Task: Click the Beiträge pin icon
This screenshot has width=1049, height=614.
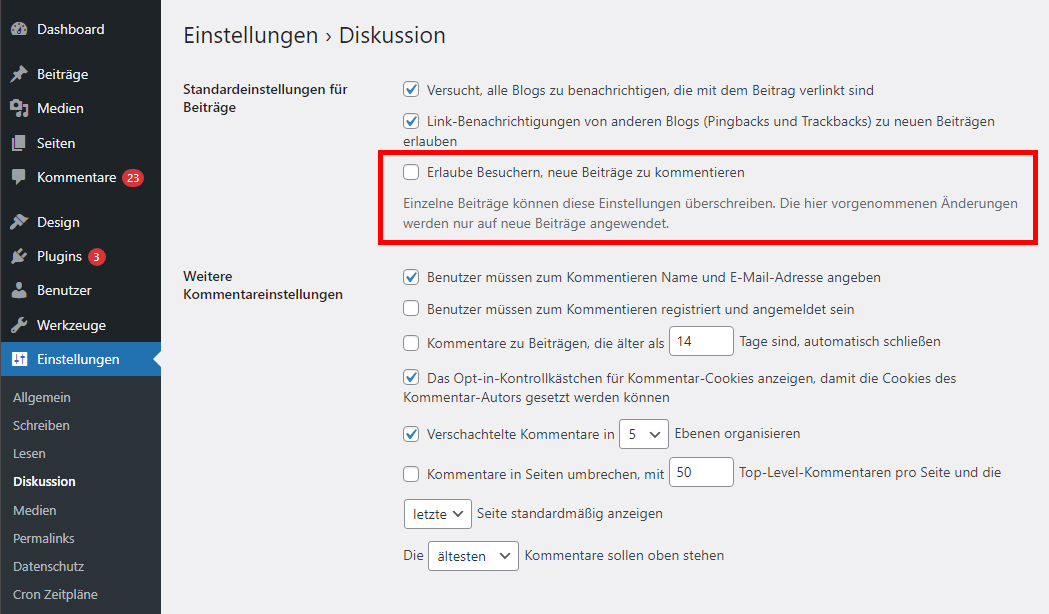Action: [x=19, y=74]
